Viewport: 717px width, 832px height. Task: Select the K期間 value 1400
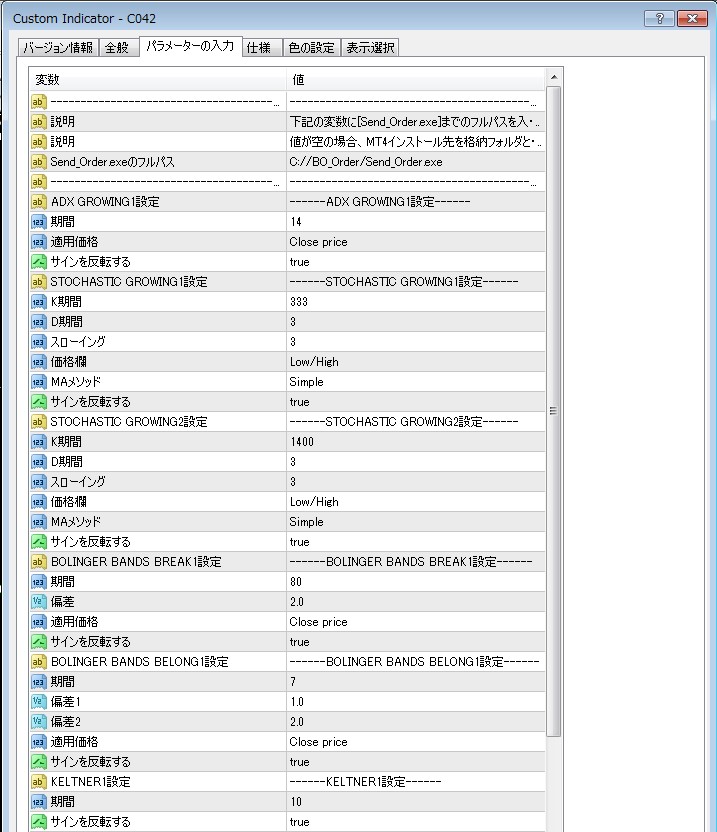click(x=416, y=442)
